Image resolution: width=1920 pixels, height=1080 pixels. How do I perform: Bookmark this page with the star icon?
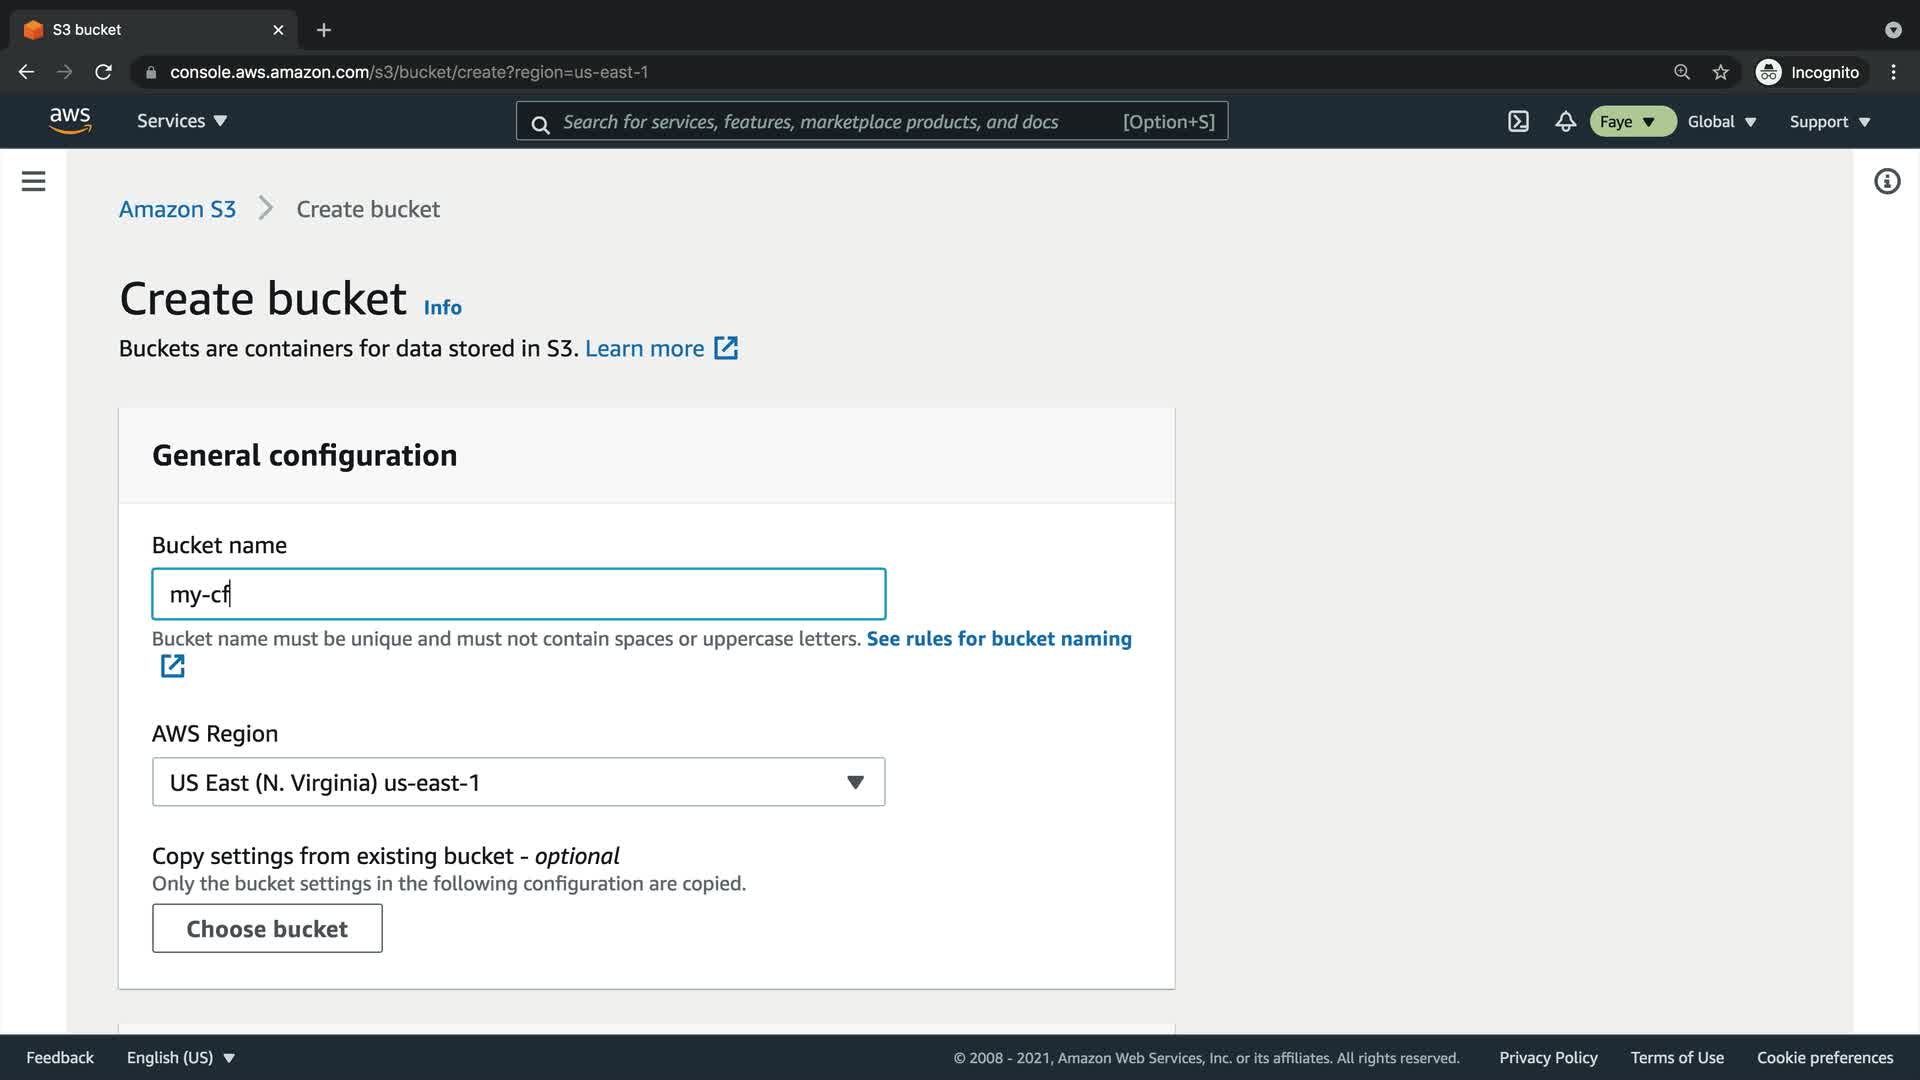pyautogui.click(x=1720, y=72)
